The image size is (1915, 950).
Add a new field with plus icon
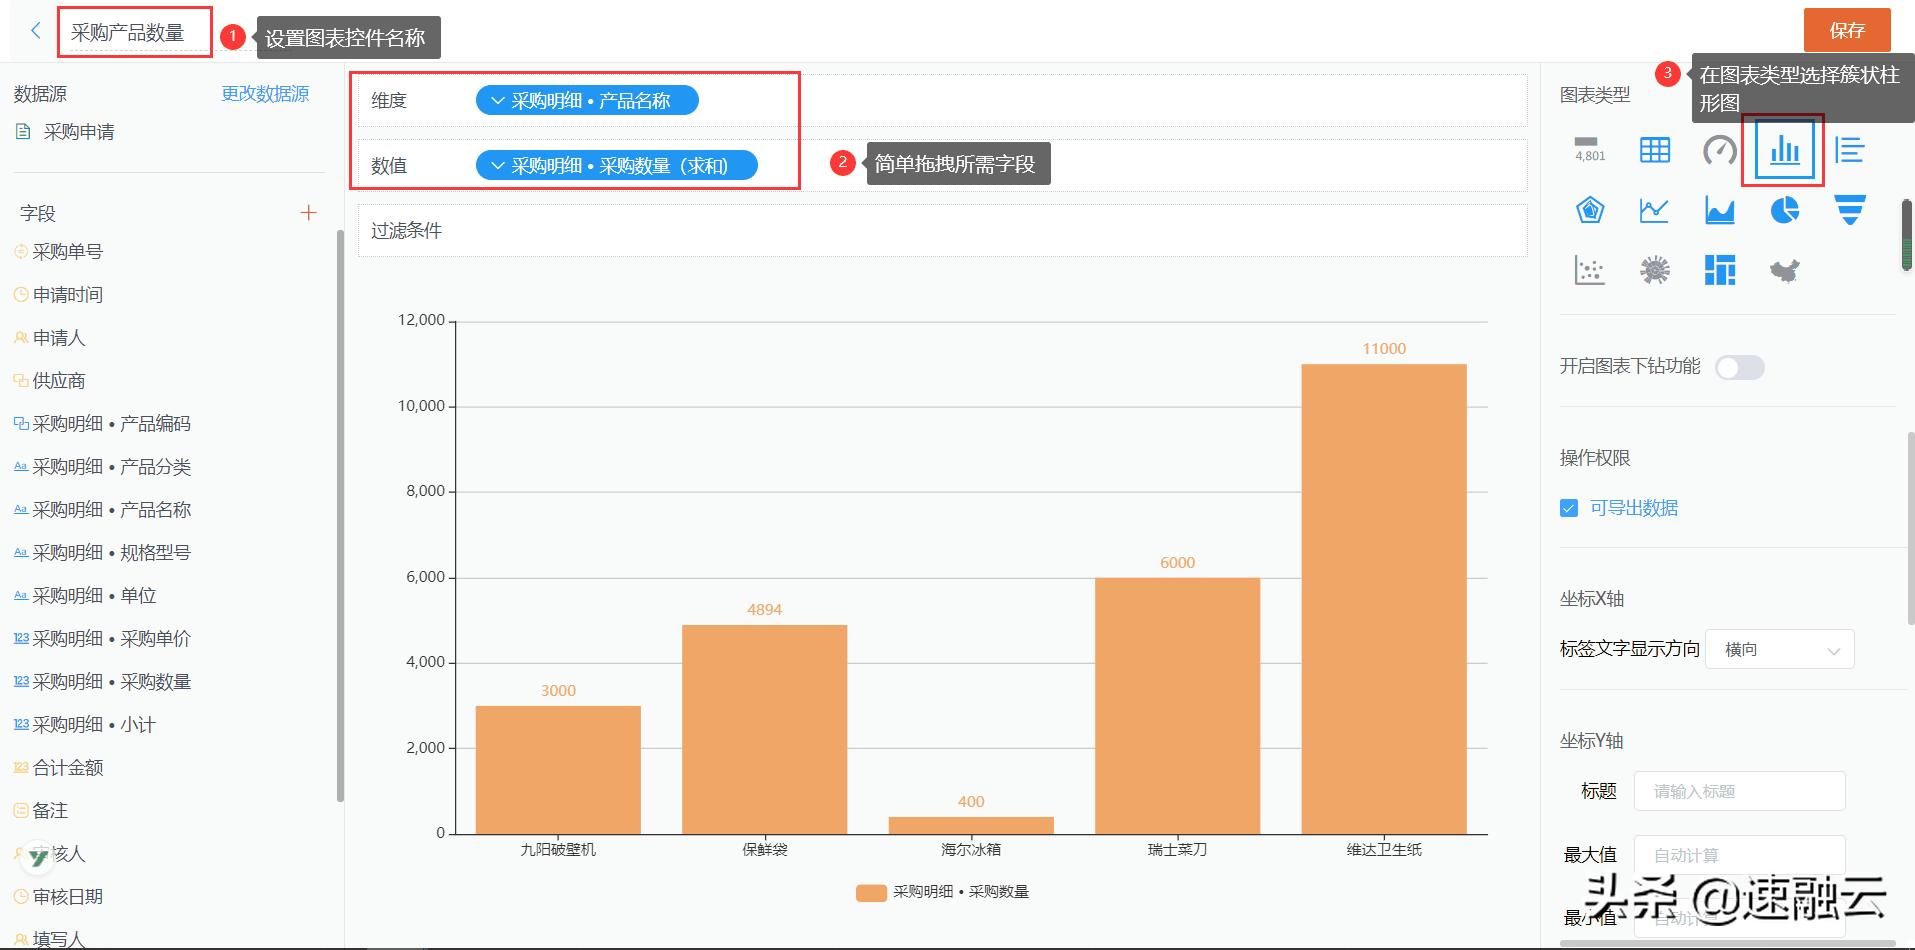click(308, 213)
